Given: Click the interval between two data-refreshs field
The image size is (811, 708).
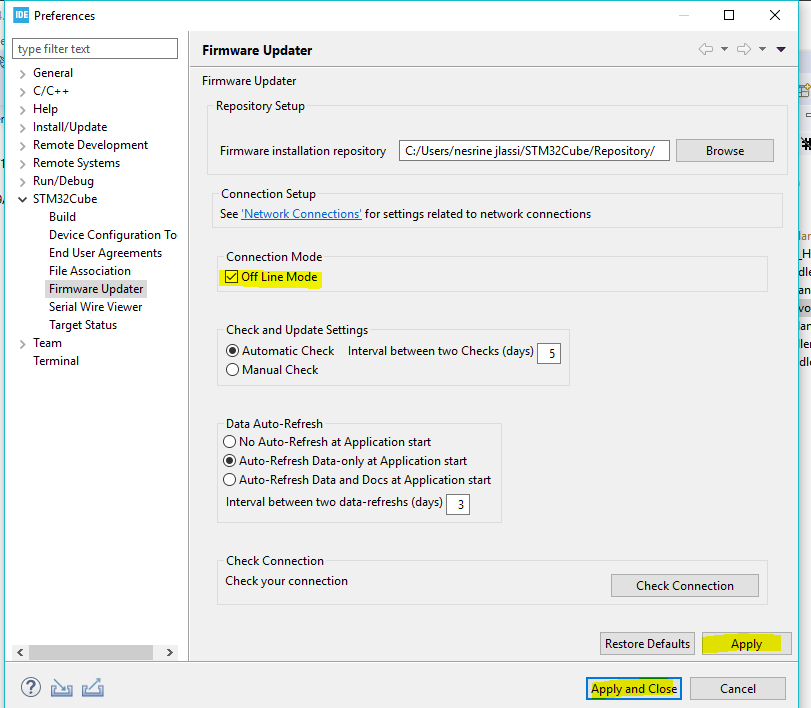Looking at the screenshot, I should pyautogui.click(x=458, y=504).
